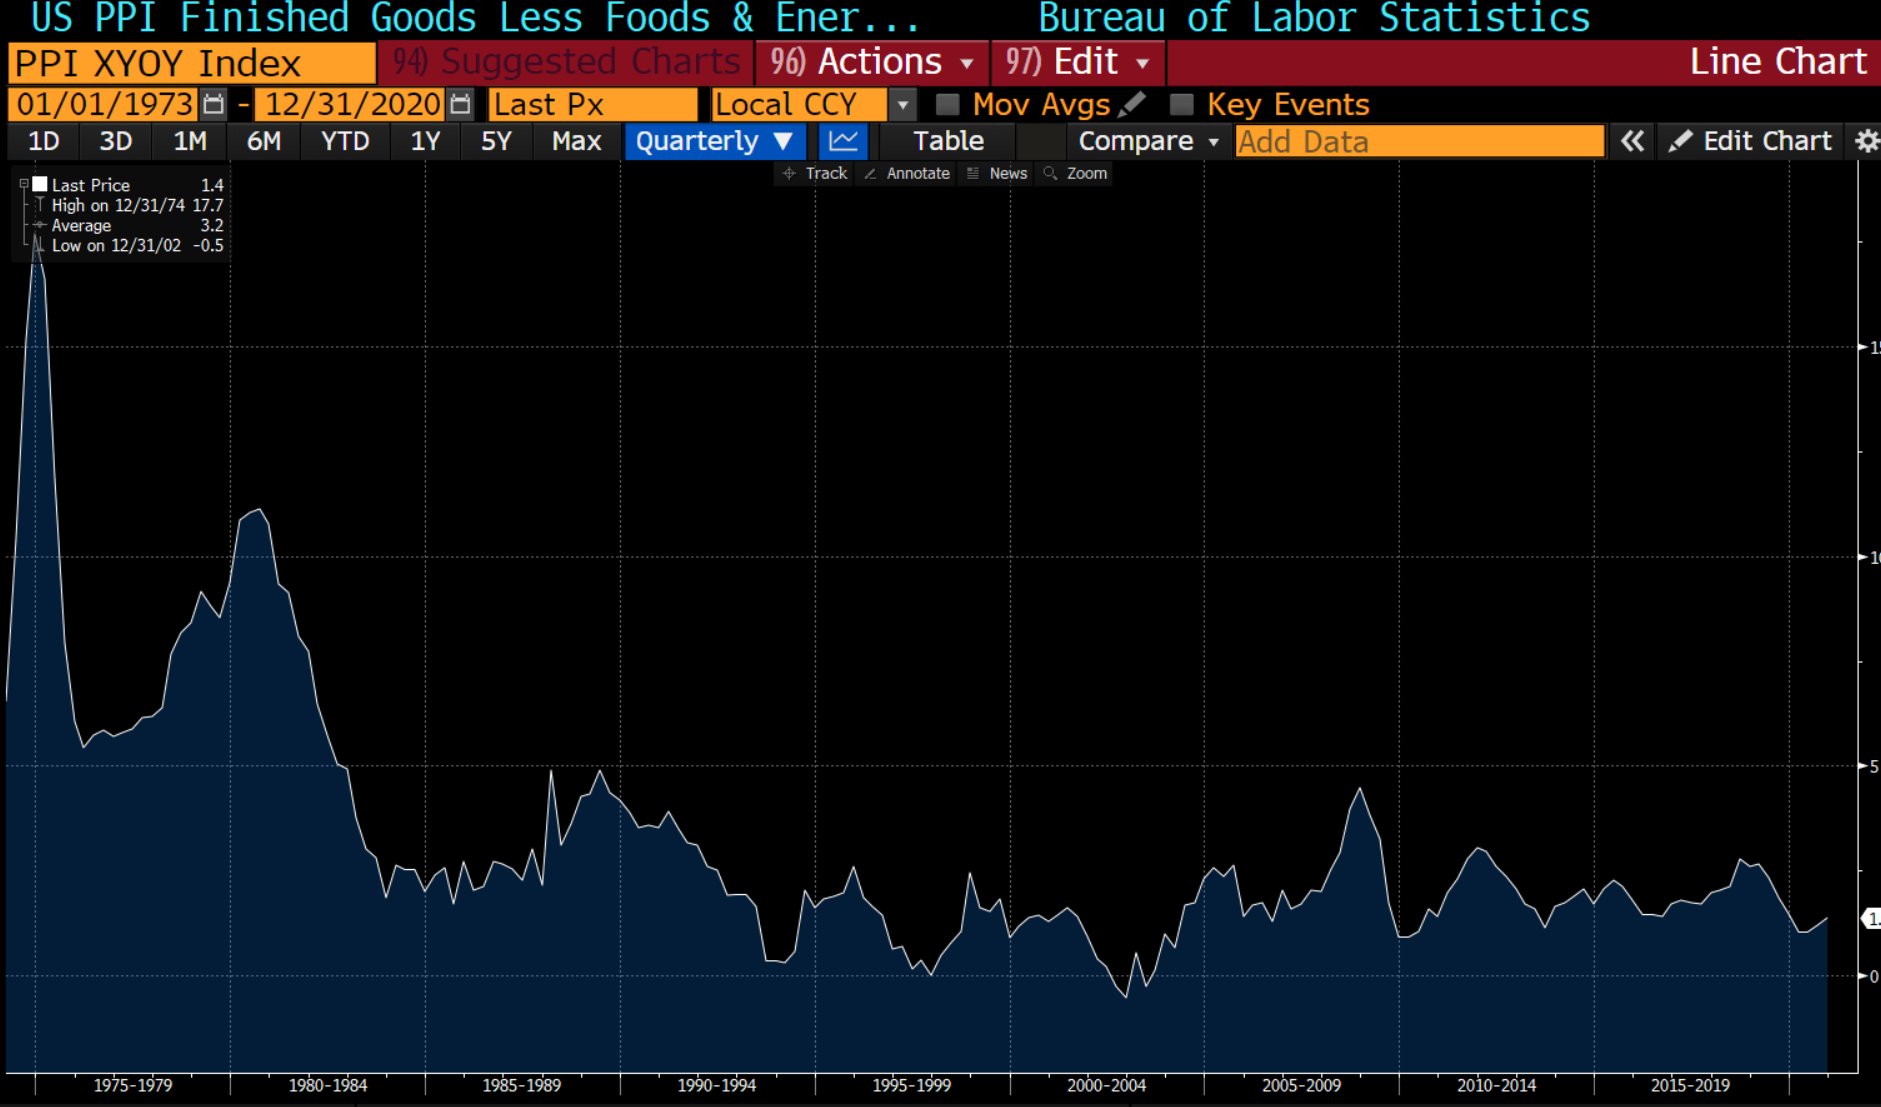This screenshot has height=1107, width=1881.
Task: Select the line chart view icon
Action: pos(843,141)
